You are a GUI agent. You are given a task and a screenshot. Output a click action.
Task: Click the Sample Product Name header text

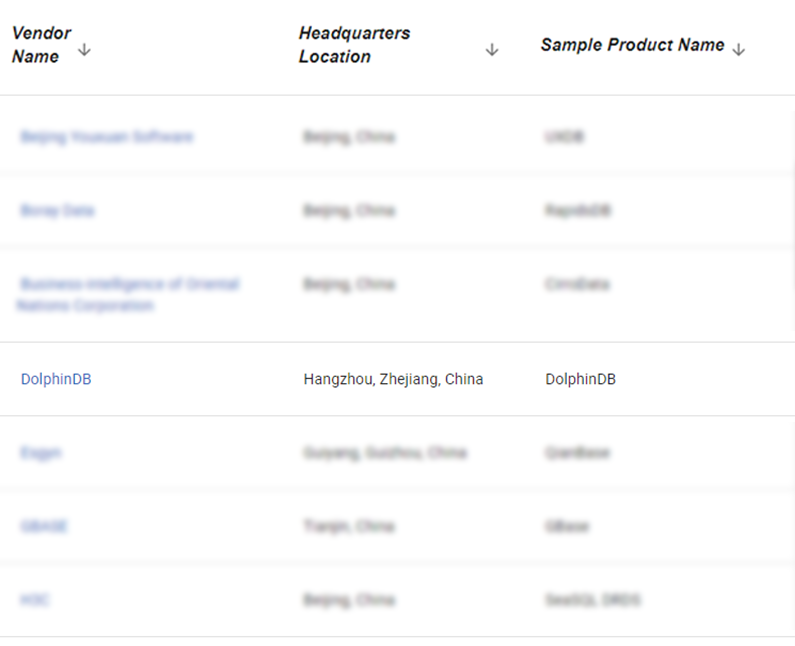coord(632,45)
